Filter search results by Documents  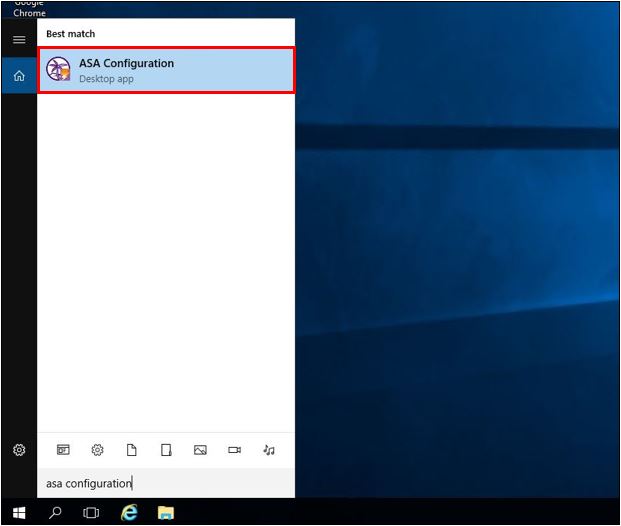pyautogui.click(x=131, y=450)
